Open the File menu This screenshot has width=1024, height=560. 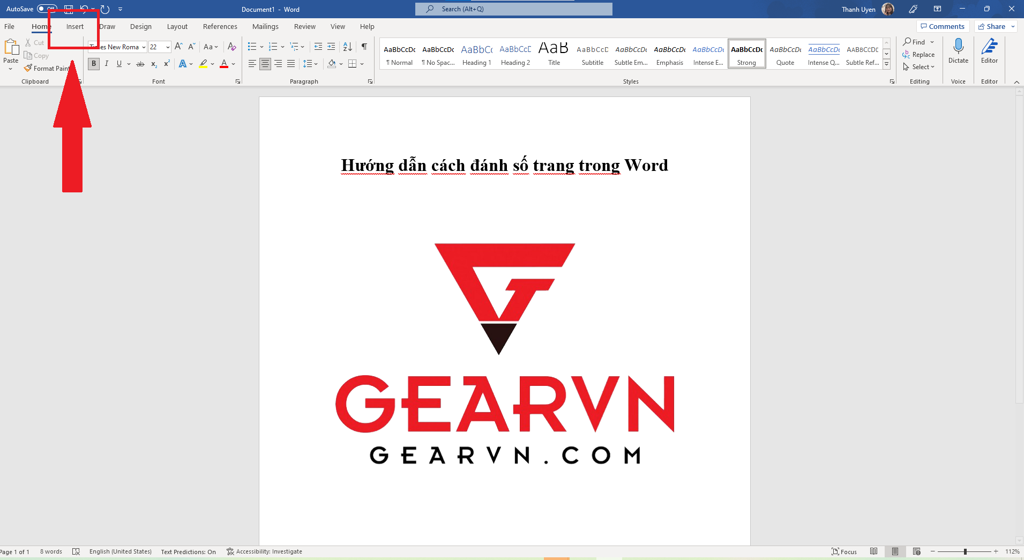point(9,27)
